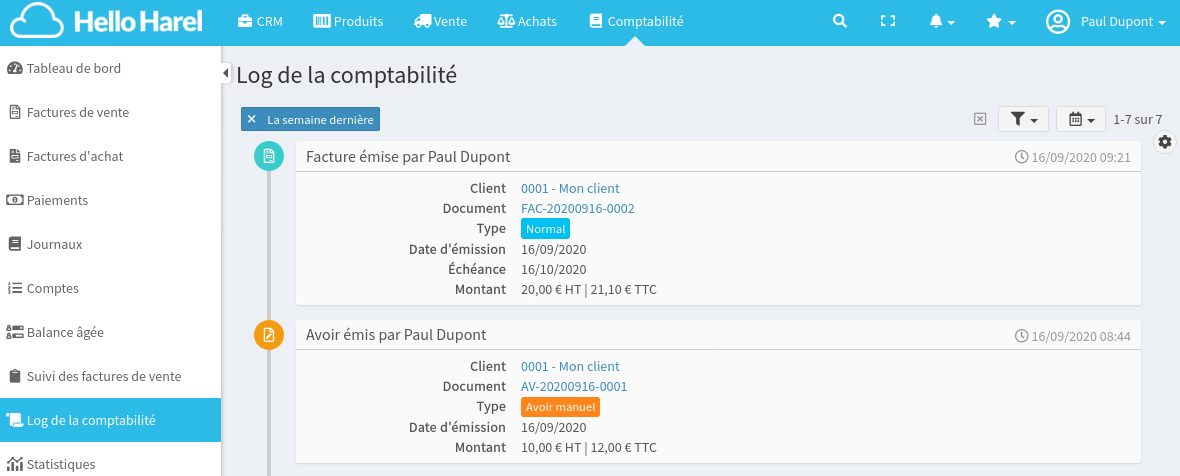1180x476 pixels.
Task: Switch to the CRM module
Action: coord(260,21)
